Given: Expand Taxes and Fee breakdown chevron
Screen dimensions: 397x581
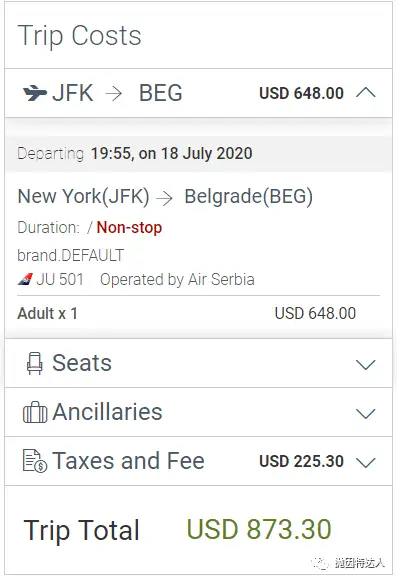Looking at the screenshot, I should [366, 462].
